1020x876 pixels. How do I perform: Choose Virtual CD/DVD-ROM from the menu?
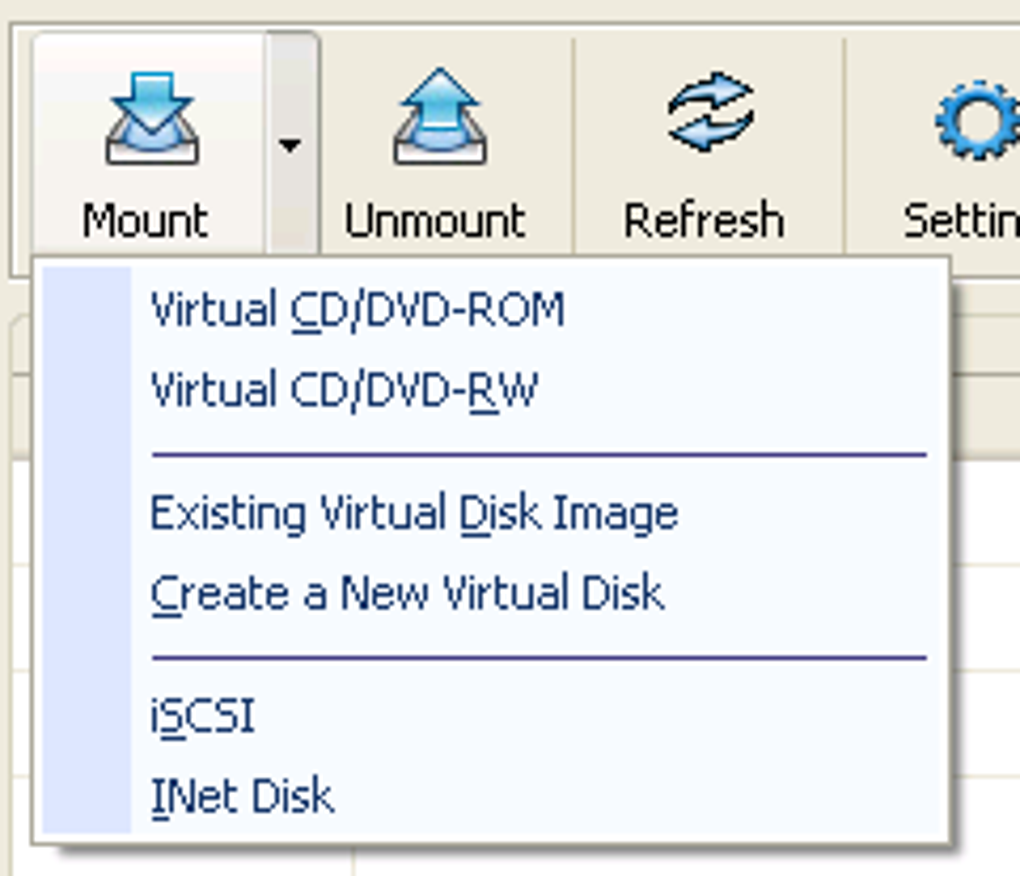[357, 310]
